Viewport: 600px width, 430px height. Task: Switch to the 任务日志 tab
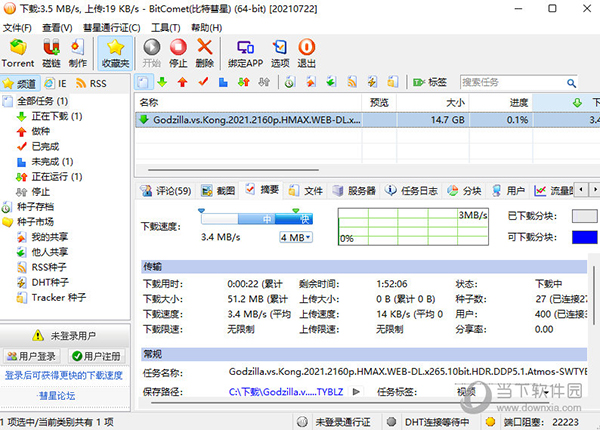413,190
